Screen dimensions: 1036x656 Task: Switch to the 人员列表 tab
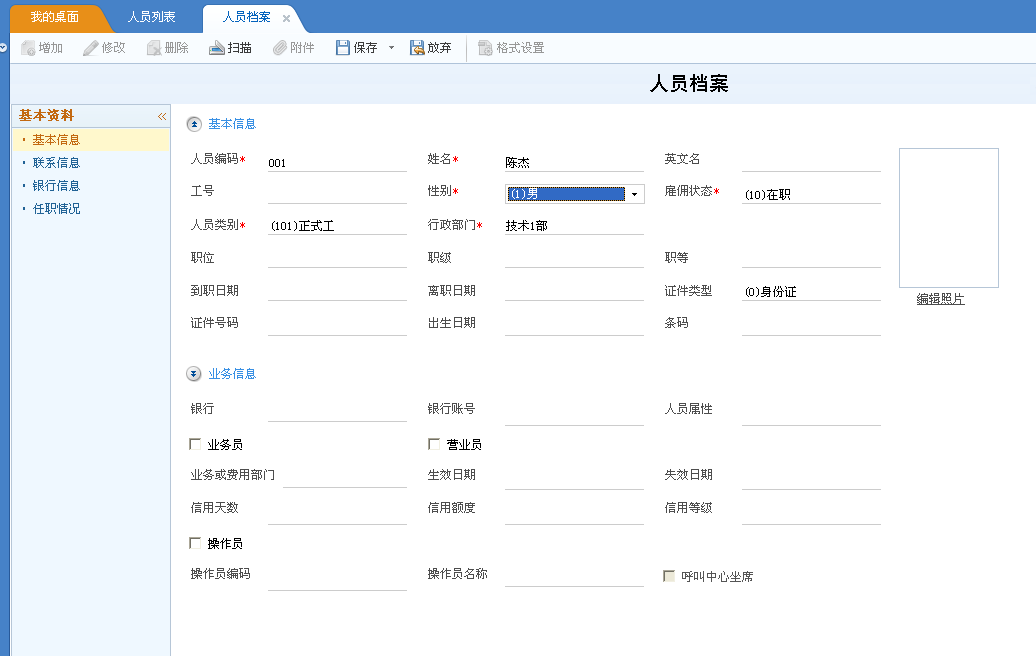click(x=153, y=16)
